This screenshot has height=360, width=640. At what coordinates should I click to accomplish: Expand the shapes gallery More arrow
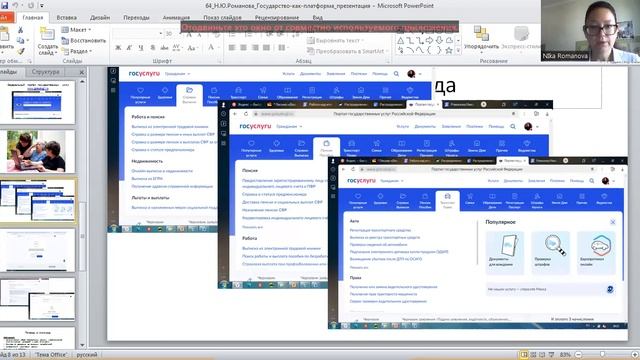pyautogui.click(x=458, y=51)
